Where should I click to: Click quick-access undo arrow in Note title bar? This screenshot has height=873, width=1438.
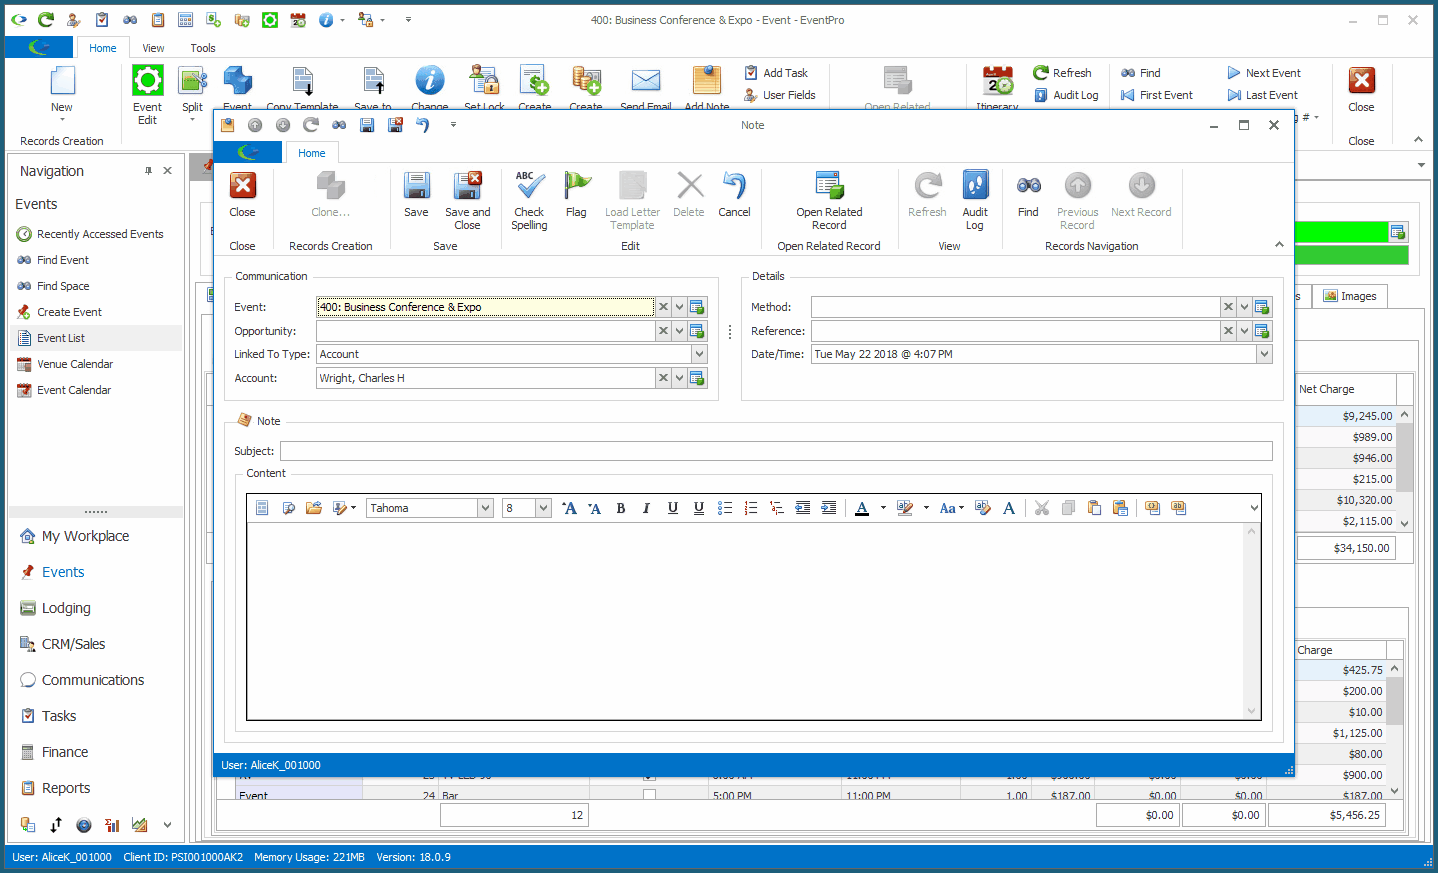click(423, 125)
